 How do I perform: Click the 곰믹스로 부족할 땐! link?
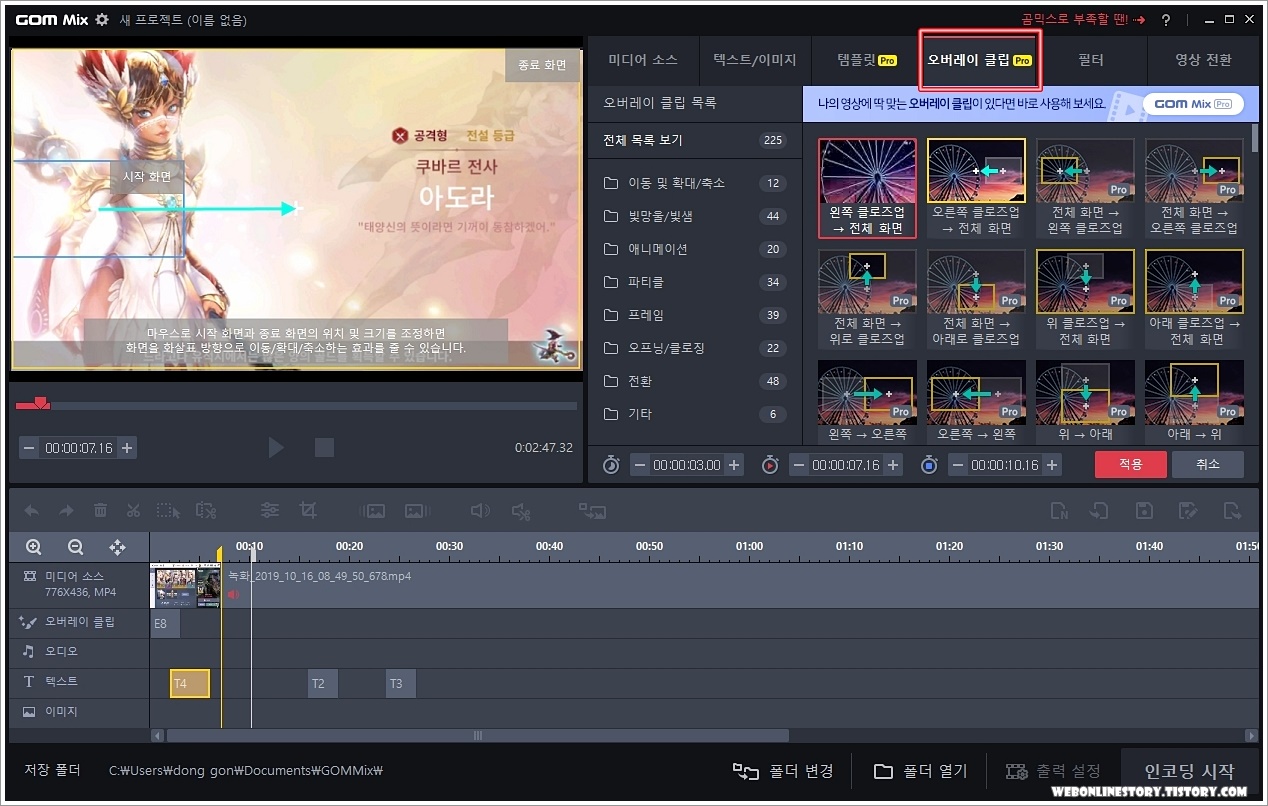(1083, 19)
